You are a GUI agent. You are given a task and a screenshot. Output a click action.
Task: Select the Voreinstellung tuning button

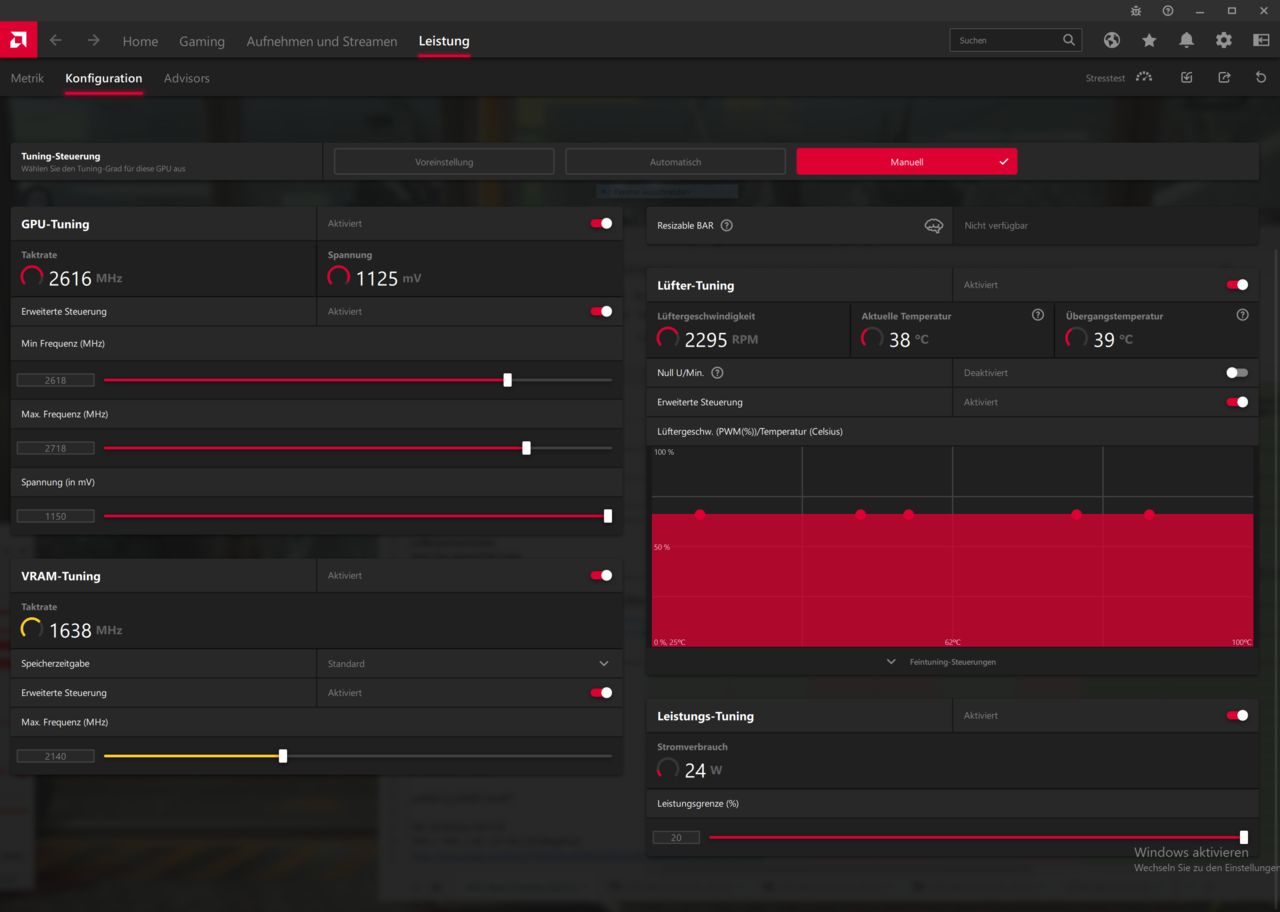(x=444, y=162)
